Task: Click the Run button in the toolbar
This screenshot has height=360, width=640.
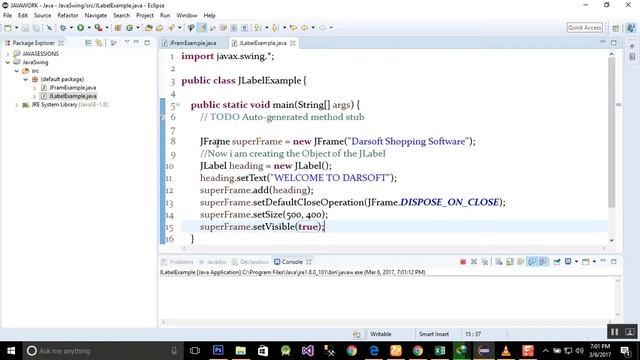Action: click(x=80, y=28)
